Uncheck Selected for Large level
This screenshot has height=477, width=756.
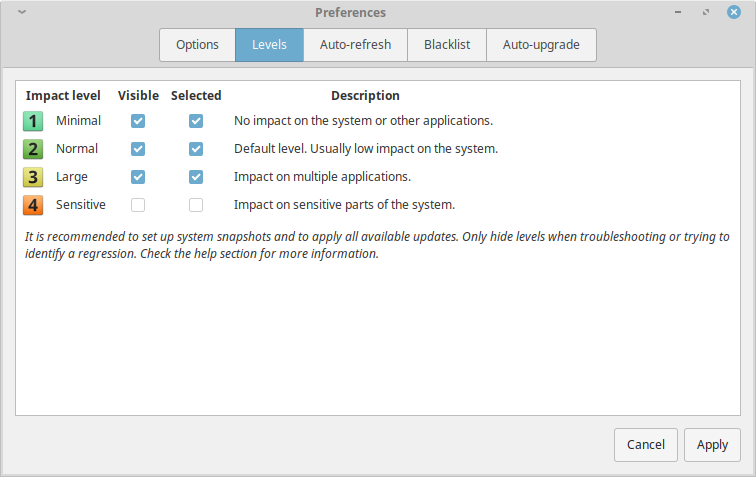pos(196,177)
